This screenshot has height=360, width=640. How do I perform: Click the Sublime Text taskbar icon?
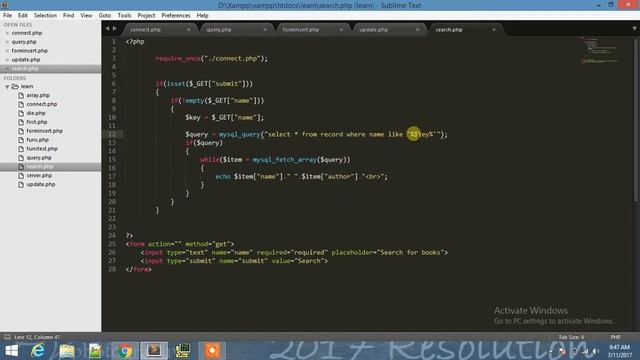click(154, 351)
